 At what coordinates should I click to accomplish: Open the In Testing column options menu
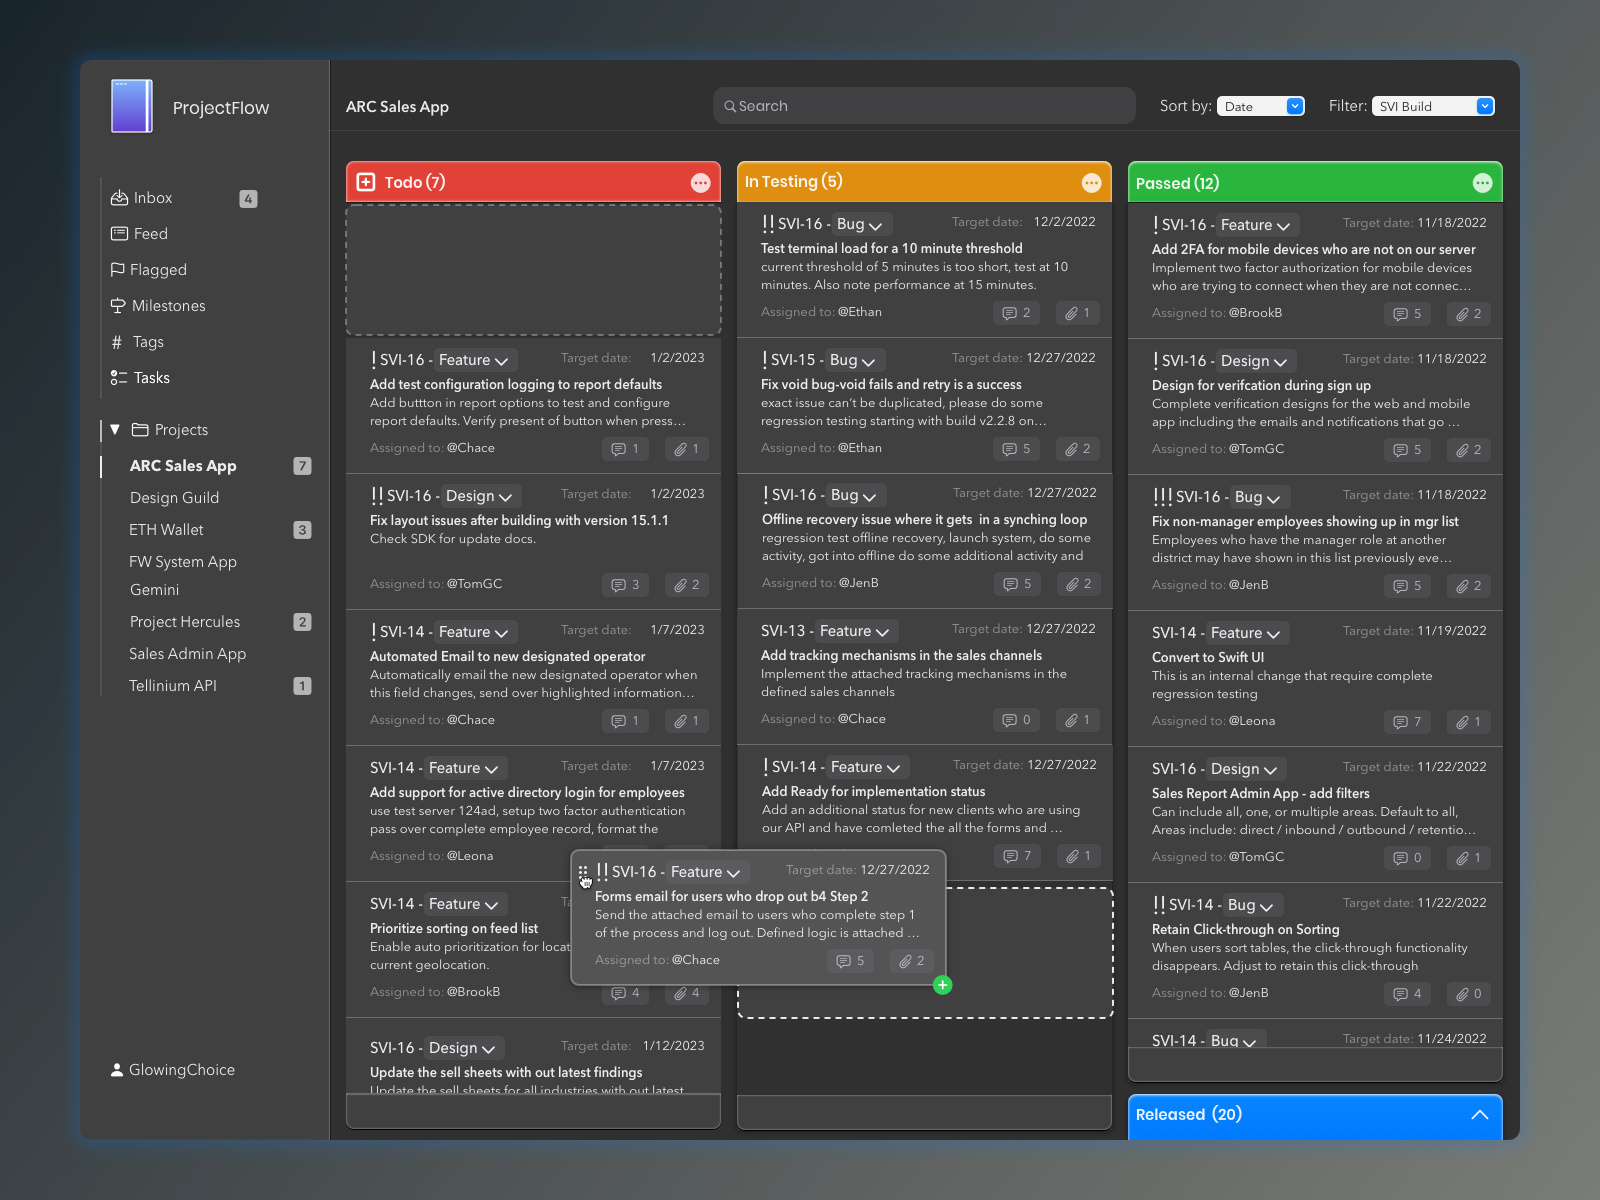point(1091,183)
